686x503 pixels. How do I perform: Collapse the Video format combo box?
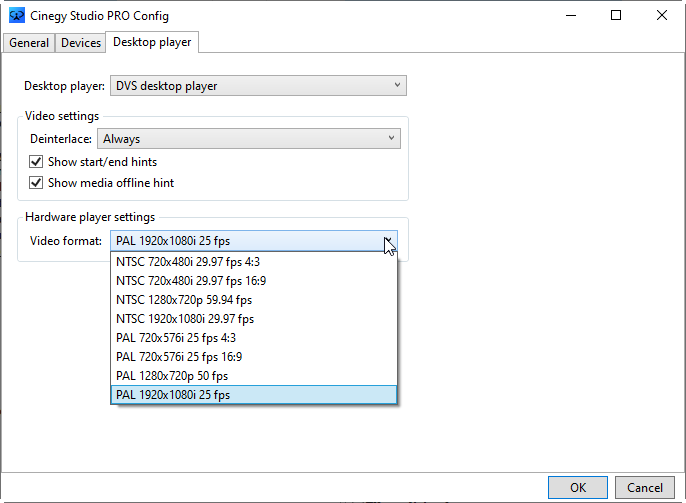[254, 241]
